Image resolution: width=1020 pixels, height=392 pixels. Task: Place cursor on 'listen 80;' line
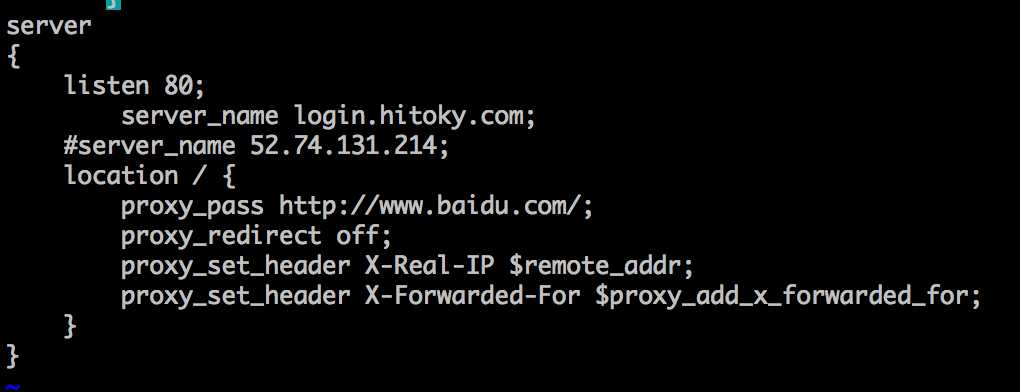135,85
